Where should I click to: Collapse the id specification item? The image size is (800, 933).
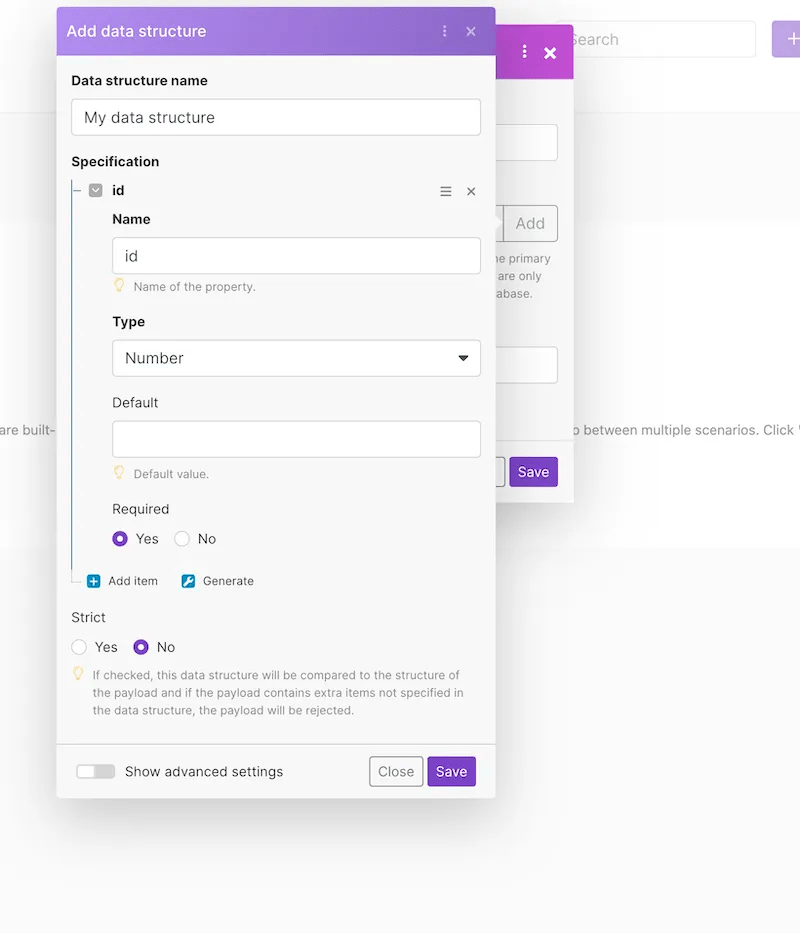76,190
